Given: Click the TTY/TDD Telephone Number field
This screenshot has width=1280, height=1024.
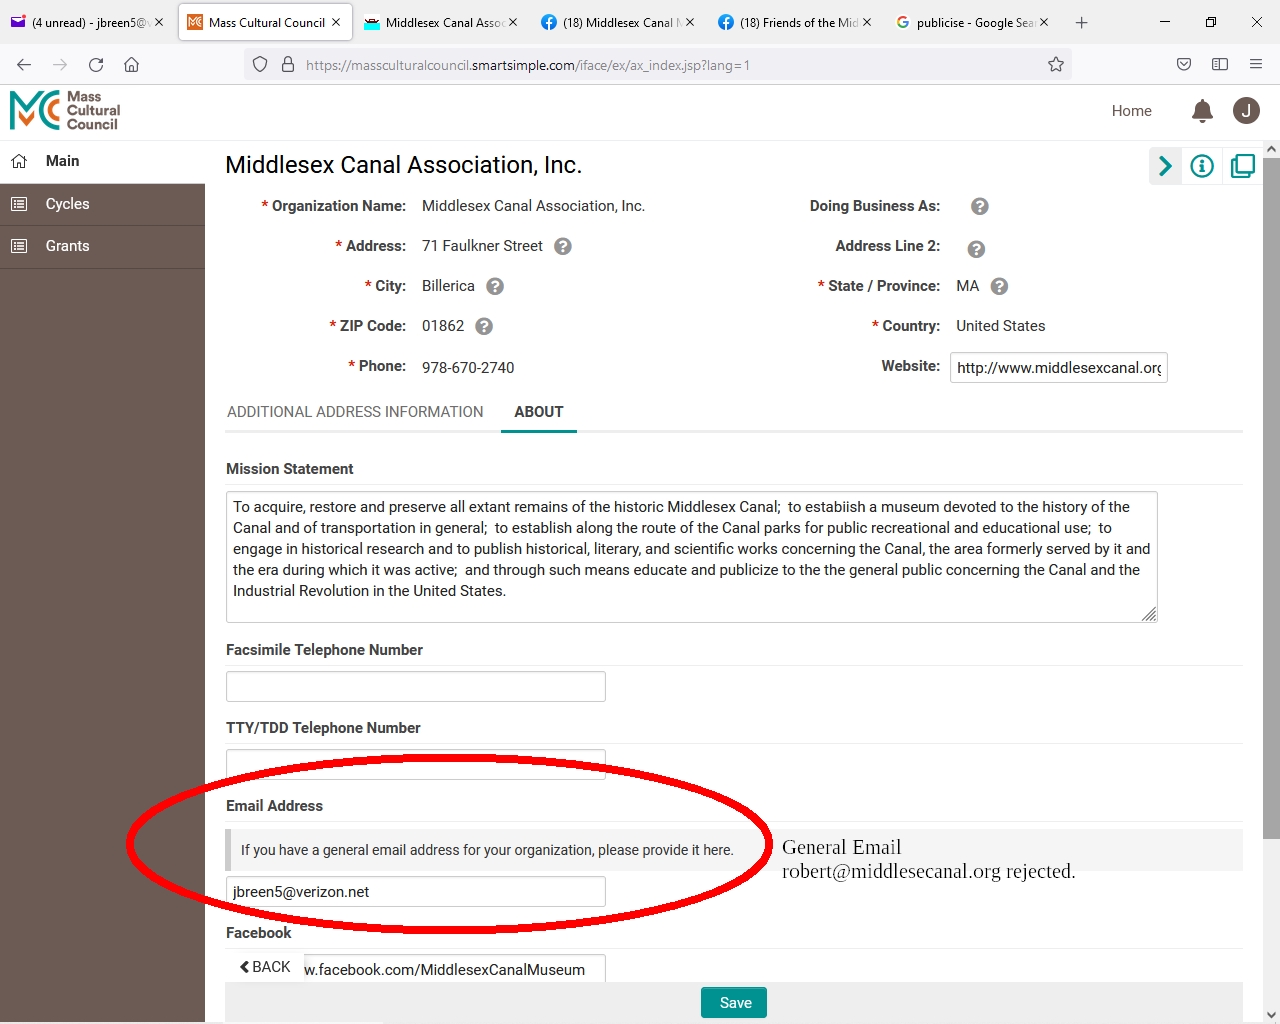Looking at the screenshot, I should (x=416, y=763).
